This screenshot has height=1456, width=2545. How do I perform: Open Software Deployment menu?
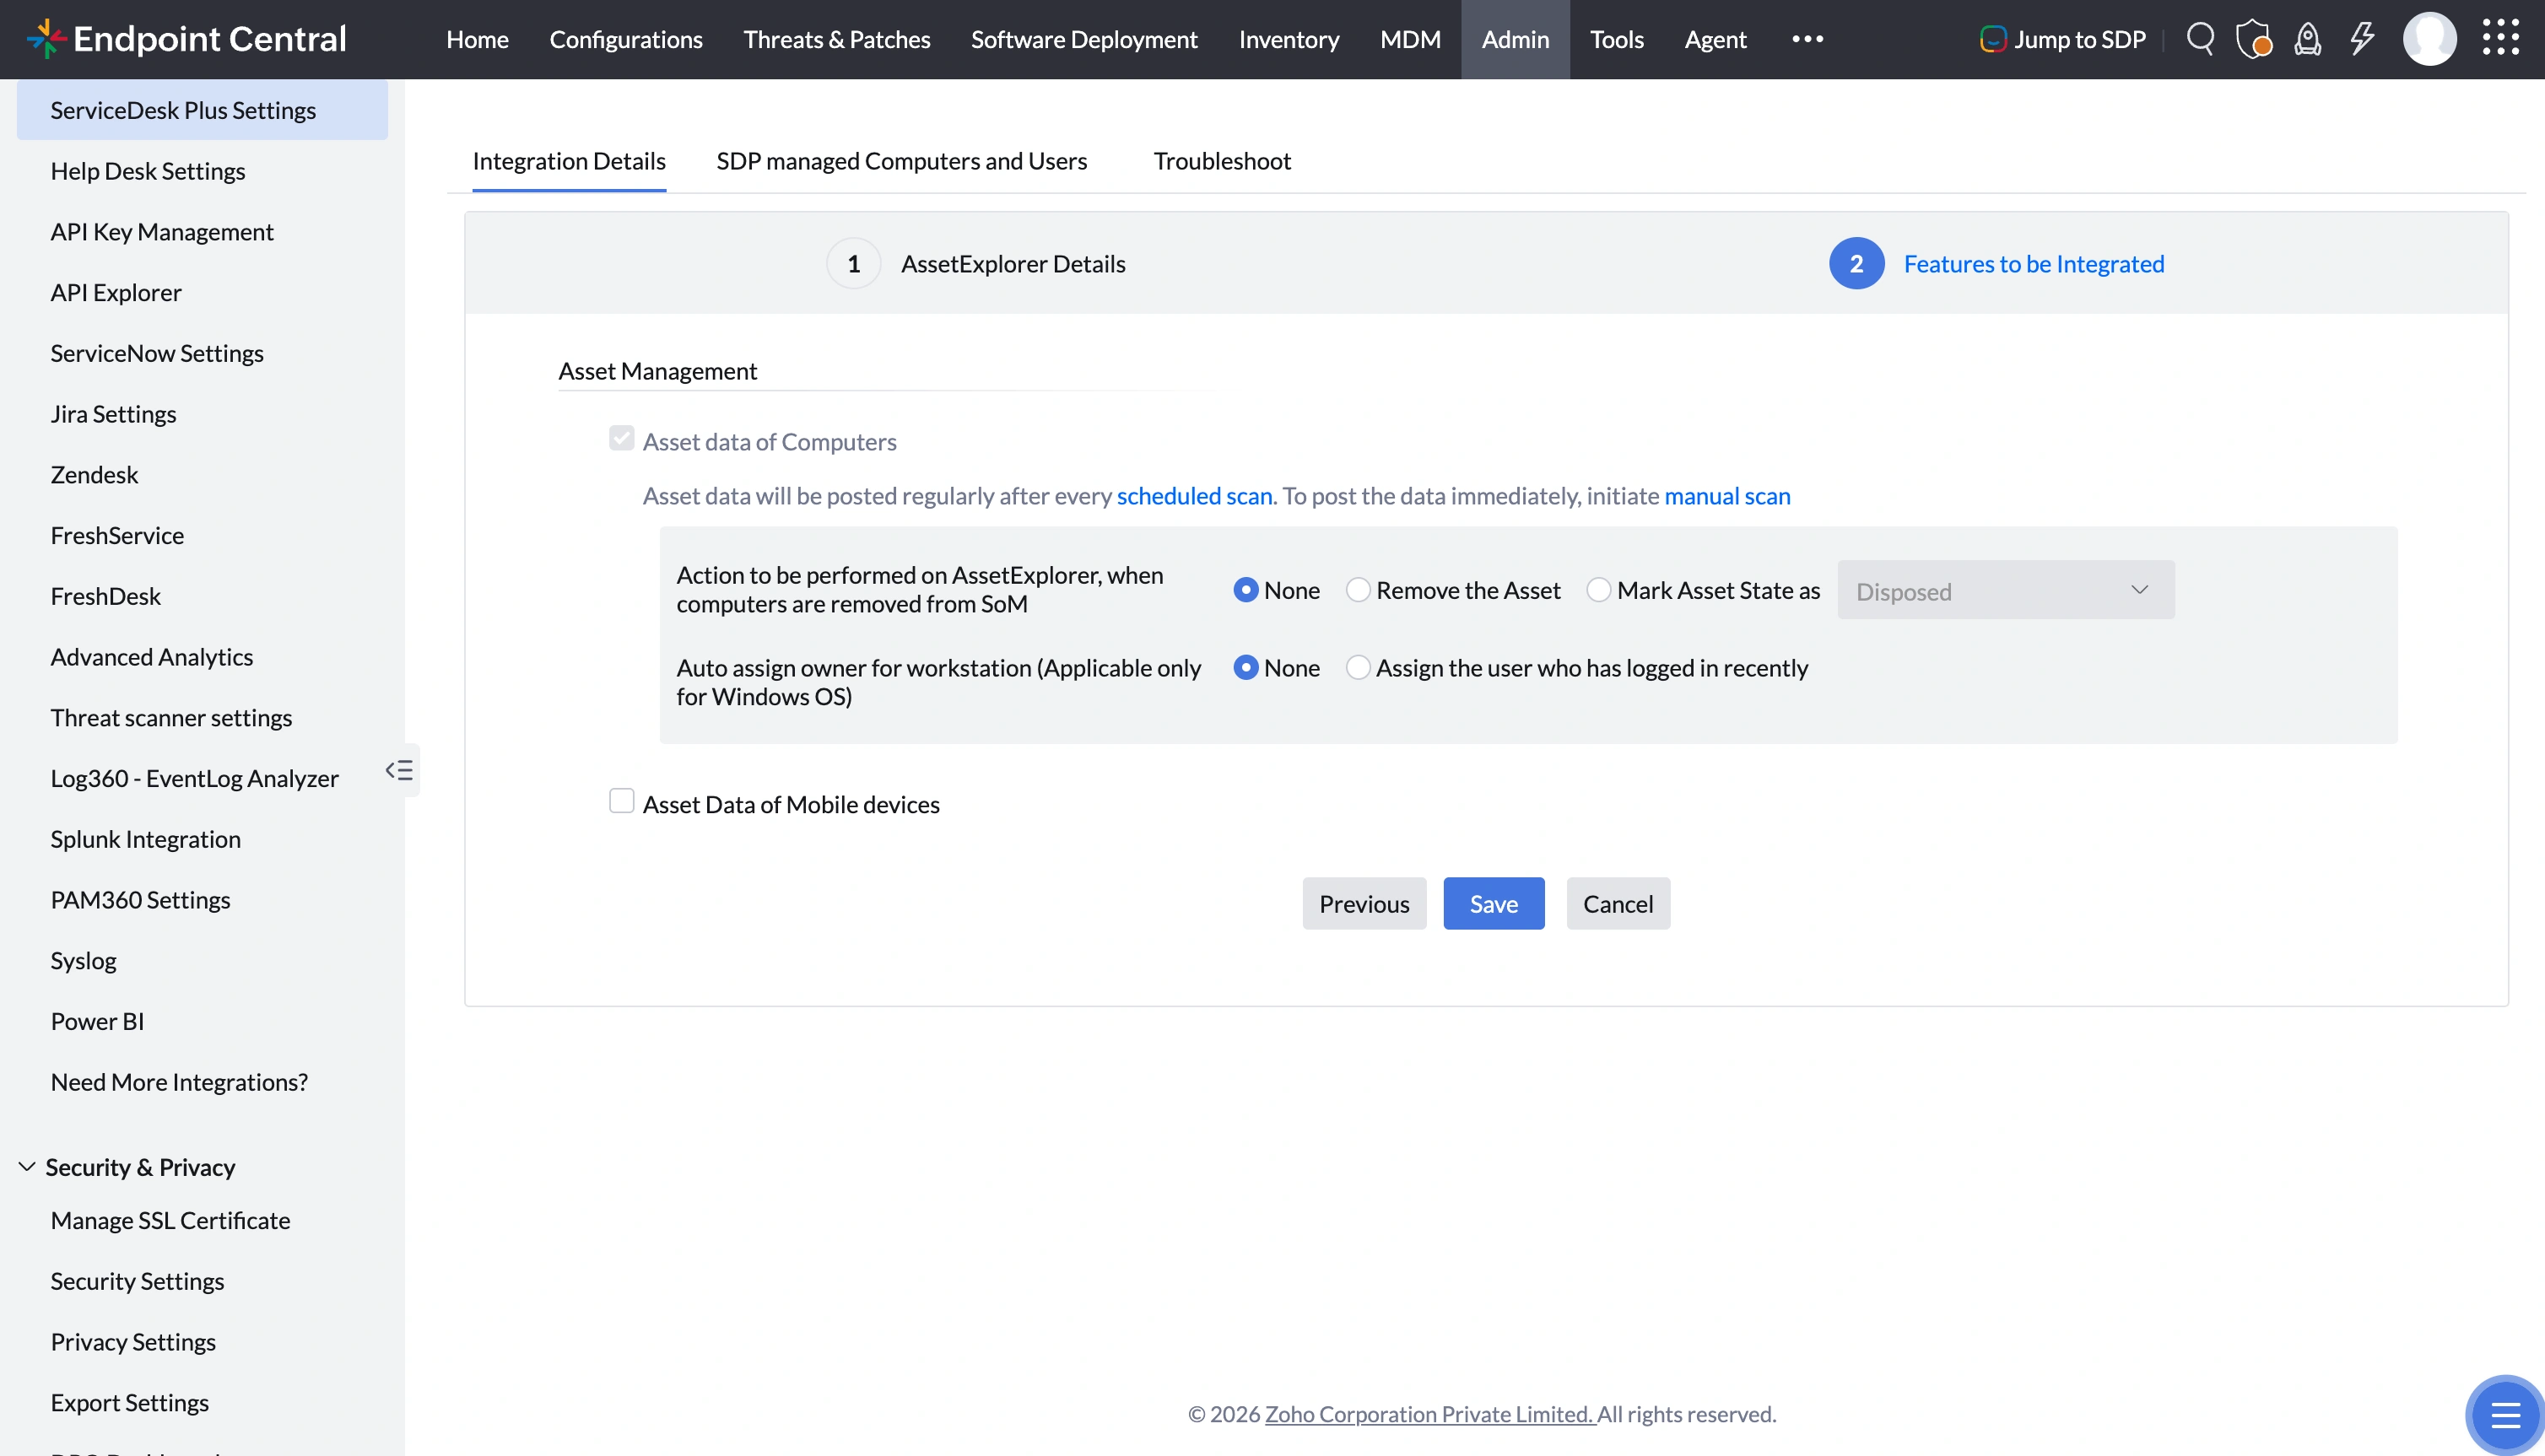coord(1084,39)
